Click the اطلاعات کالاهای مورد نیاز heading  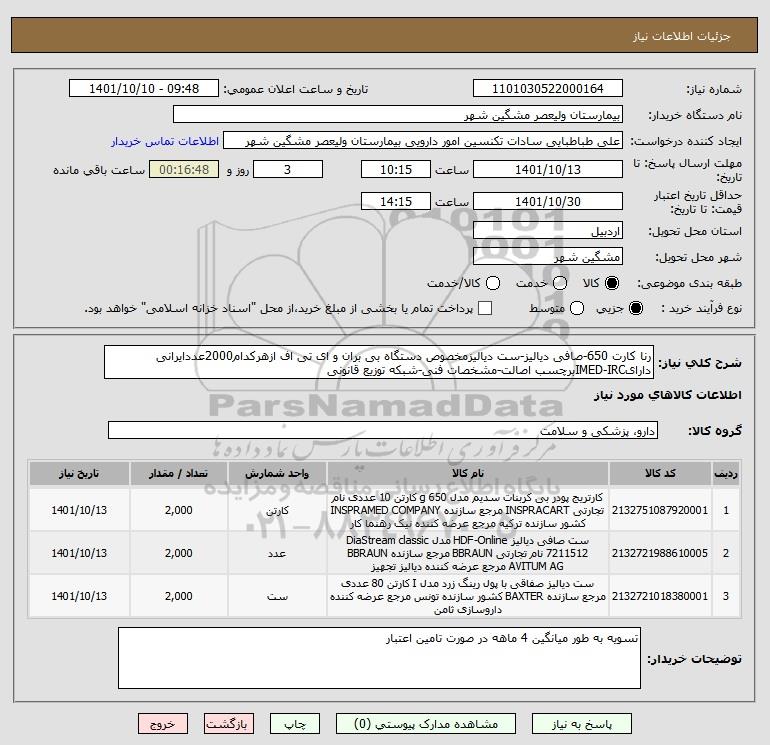668,395
